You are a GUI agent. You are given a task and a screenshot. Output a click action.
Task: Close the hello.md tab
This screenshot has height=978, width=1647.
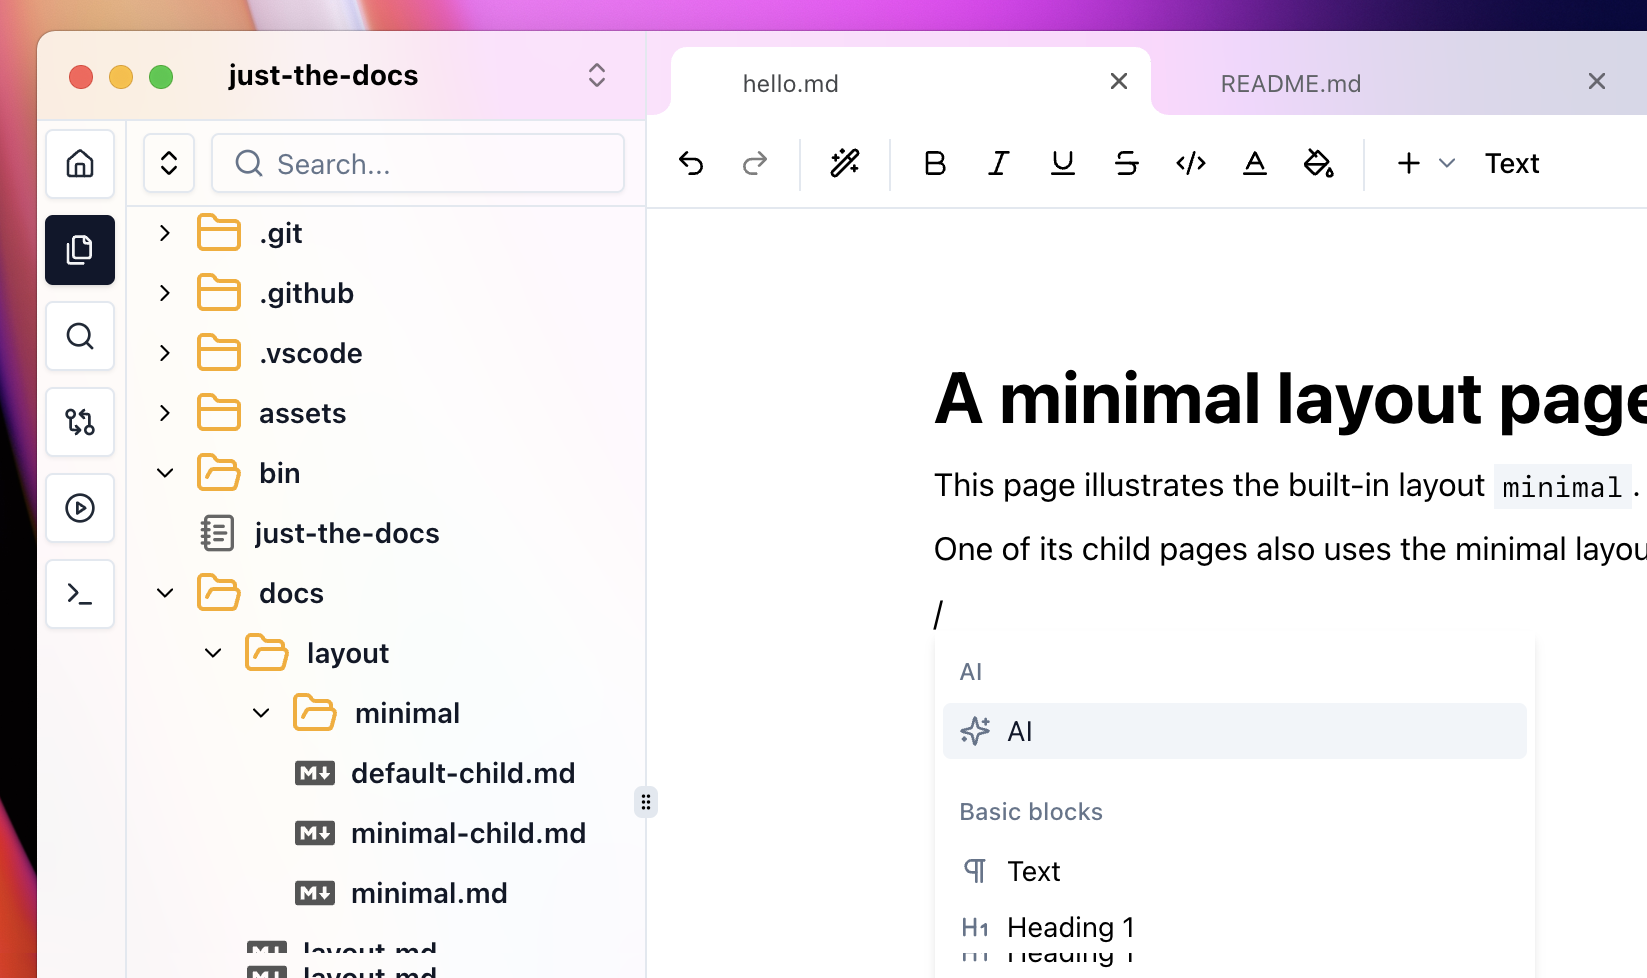[x=1119, y=81]
